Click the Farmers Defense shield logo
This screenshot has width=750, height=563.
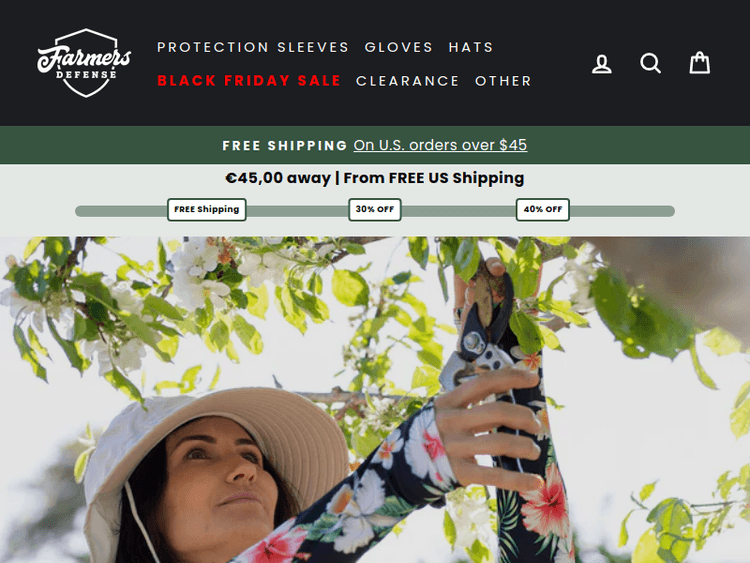pos(84,63)
